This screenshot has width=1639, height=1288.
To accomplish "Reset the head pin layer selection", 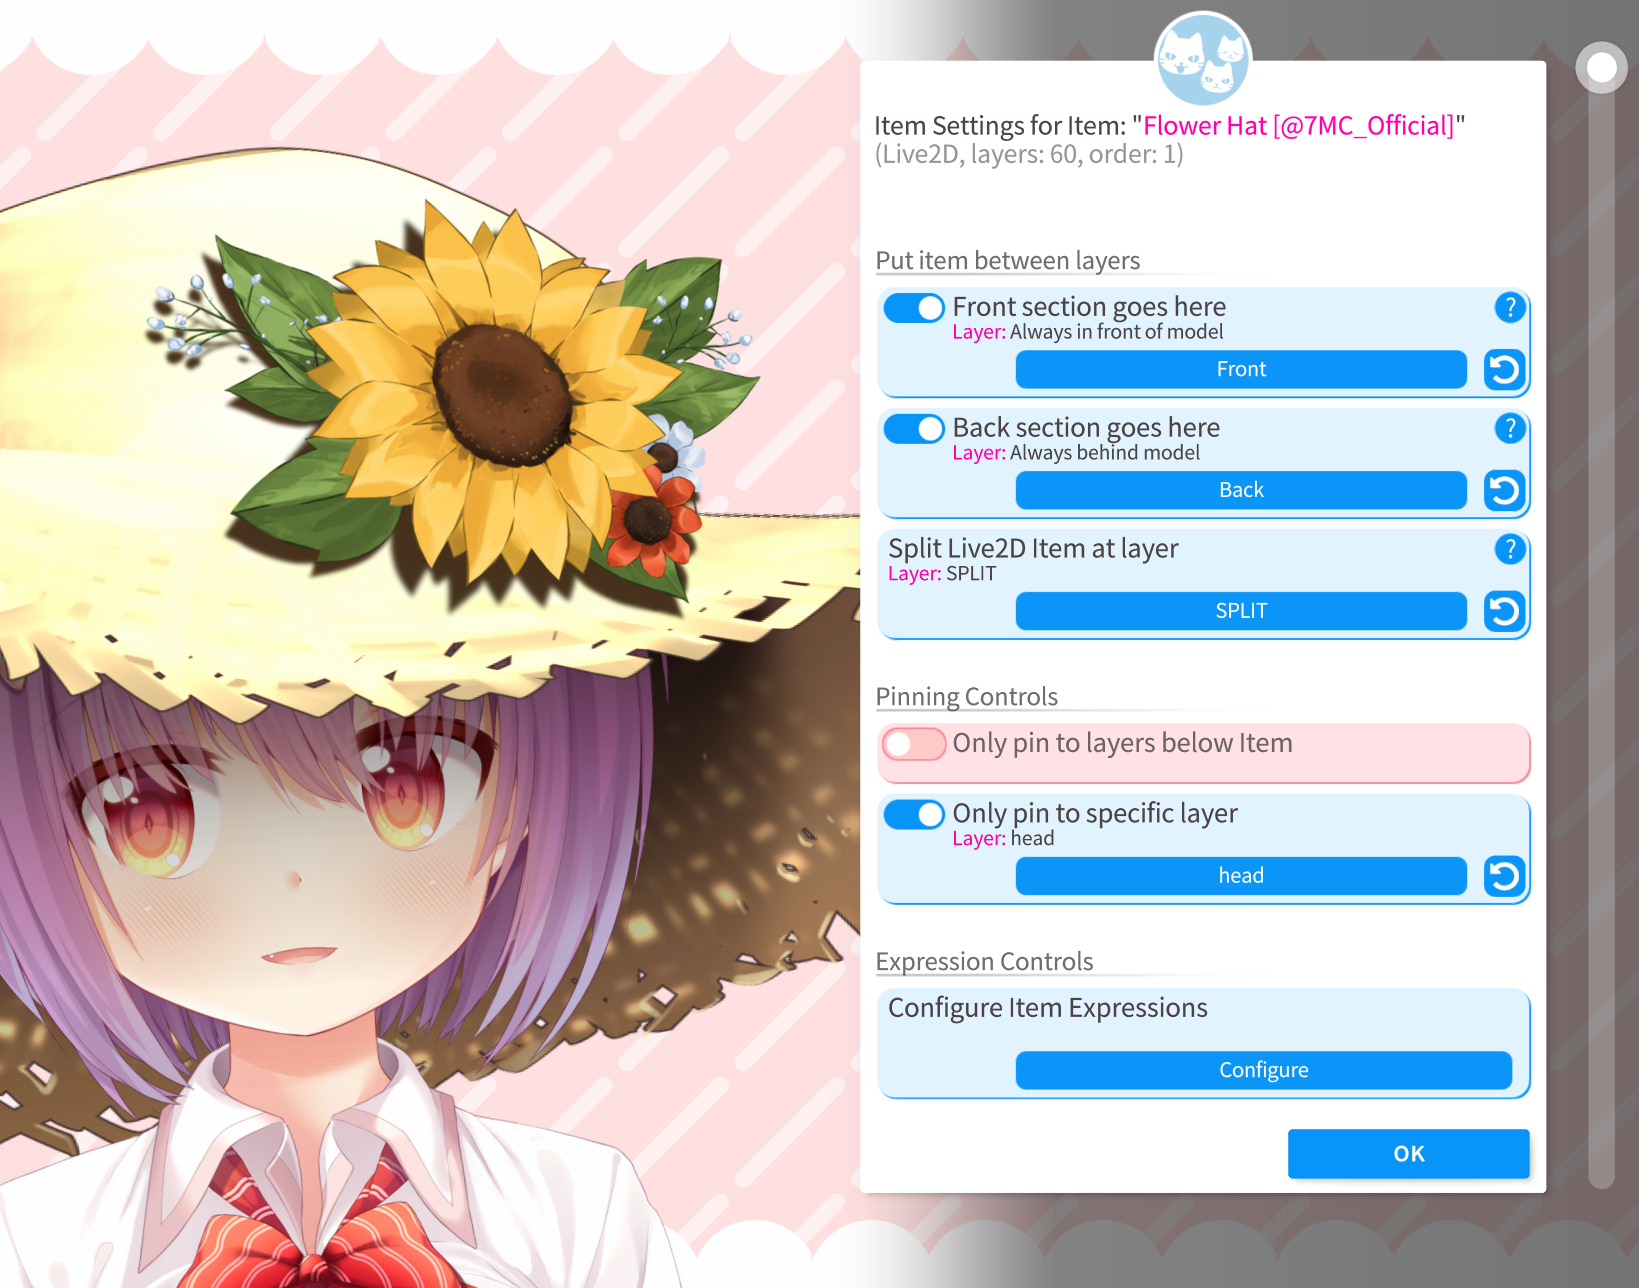I will point(1504,877).
